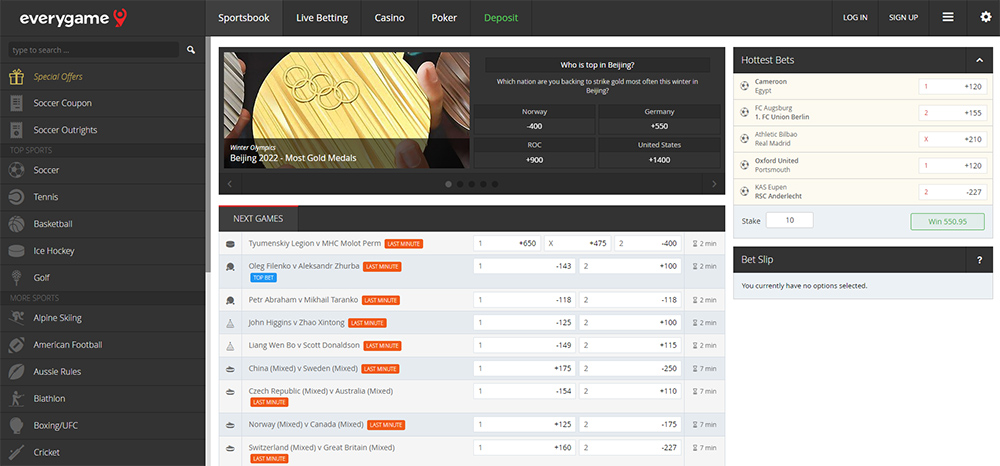Select the Alpine Skiing icon
Image resolution: width=1000 pixels, height=466 pixels.
pos(17,317)
